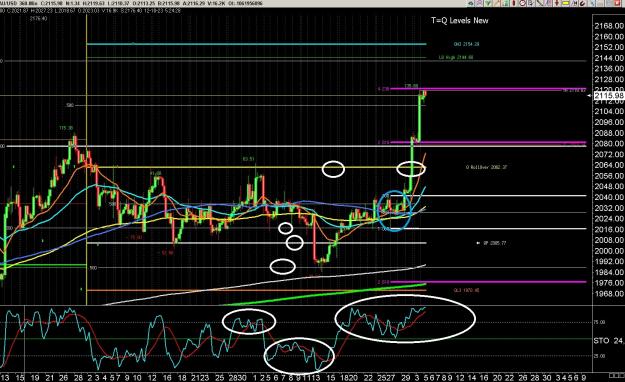
Task: Click the 2016.00 price axis label
Action: (609, 230)
